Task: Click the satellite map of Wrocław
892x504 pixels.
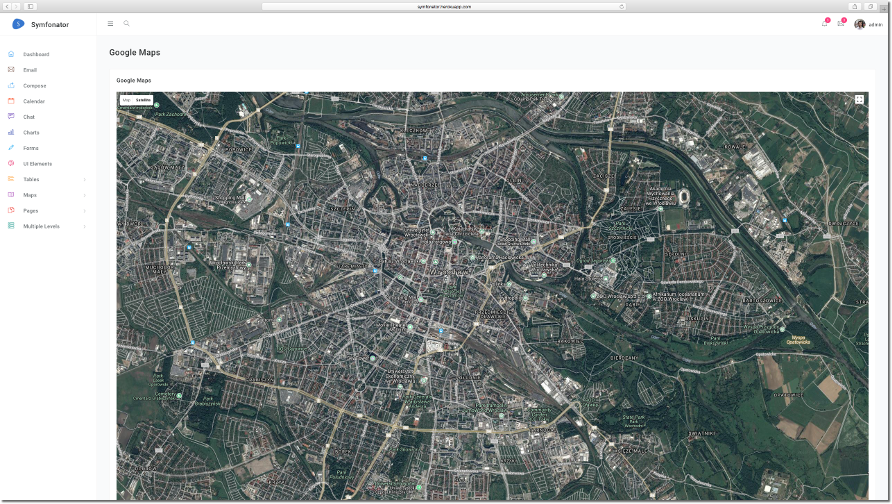Action: (x=492, y=296)
